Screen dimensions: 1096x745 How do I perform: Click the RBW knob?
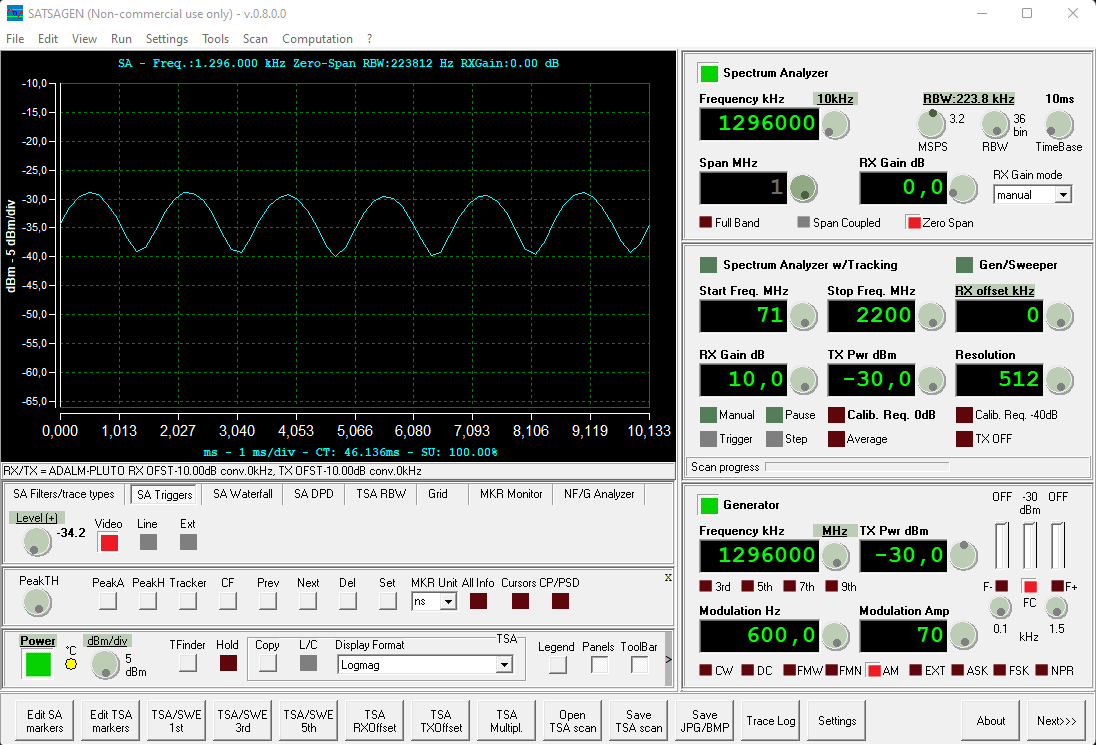995,125
